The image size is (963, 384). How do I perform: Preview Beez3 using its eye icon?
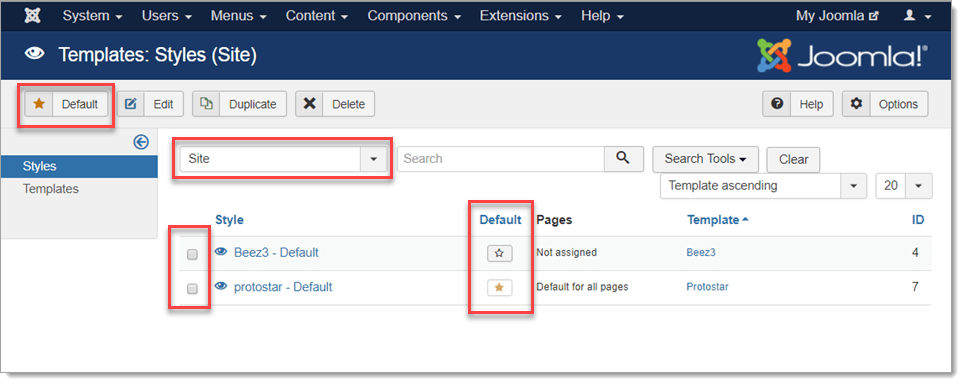[x=221, y=252]
